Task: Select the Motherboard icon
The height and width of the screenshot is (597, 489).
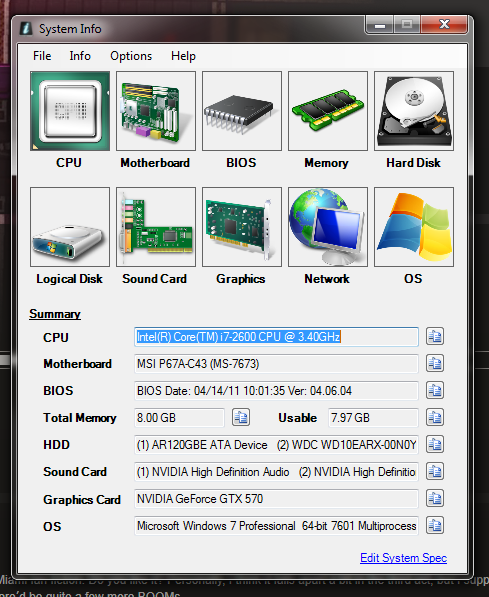Action: coord(156,111)
